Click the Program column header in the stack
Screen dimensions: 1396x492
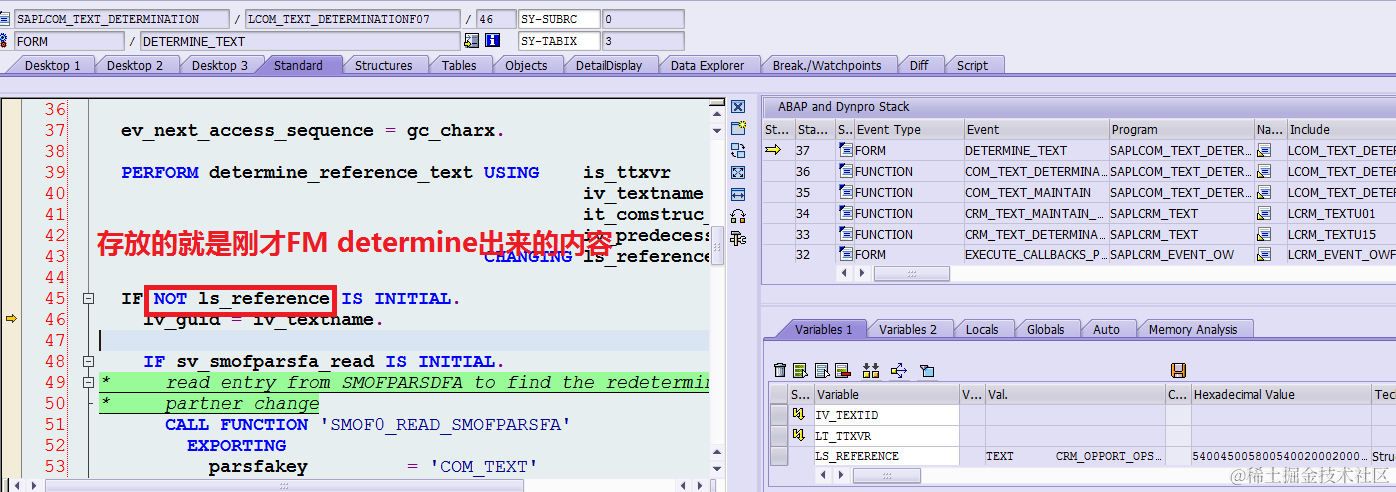click(1181, 129)
